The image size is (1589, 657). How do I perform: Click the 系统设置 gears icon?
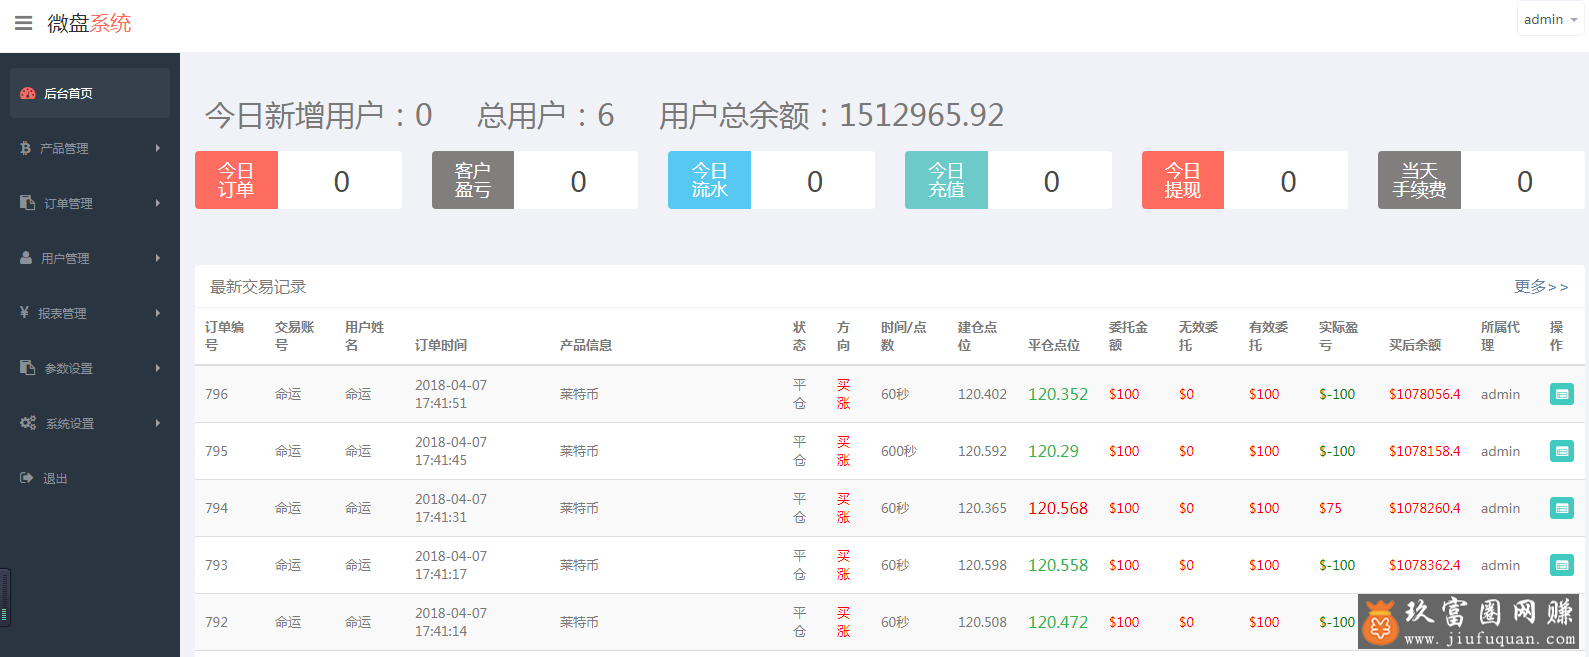click(x=28, y=423)
